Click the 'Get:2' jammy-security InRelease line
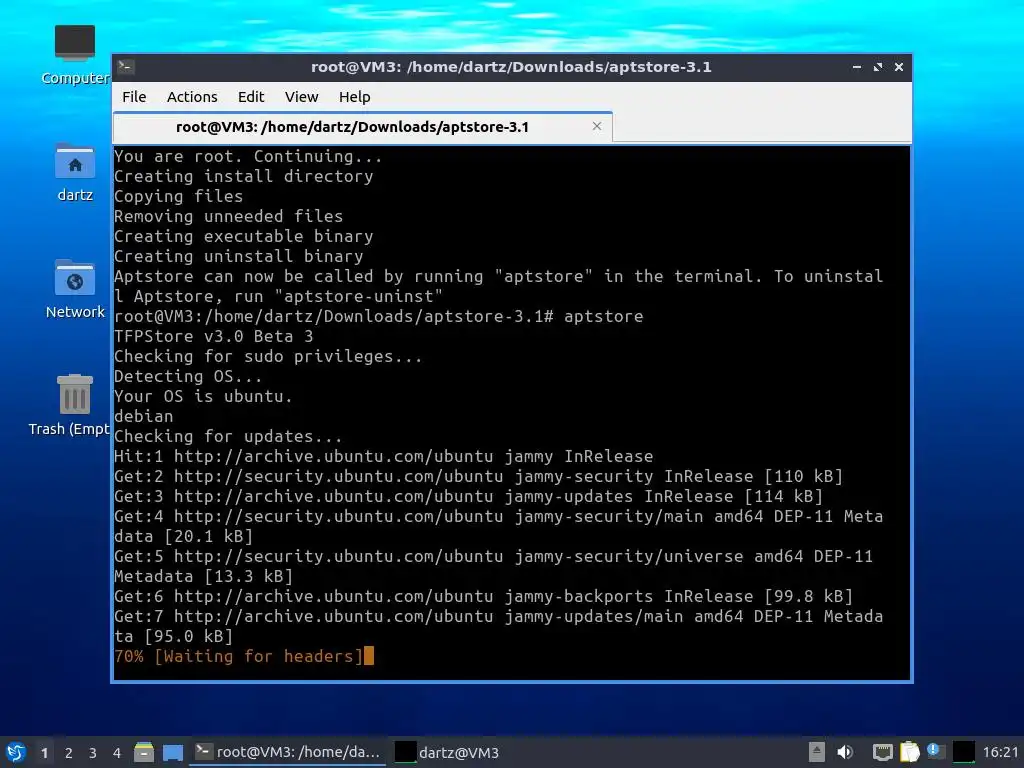This screenshot has height=768, width=1024. tap(479, 476)
